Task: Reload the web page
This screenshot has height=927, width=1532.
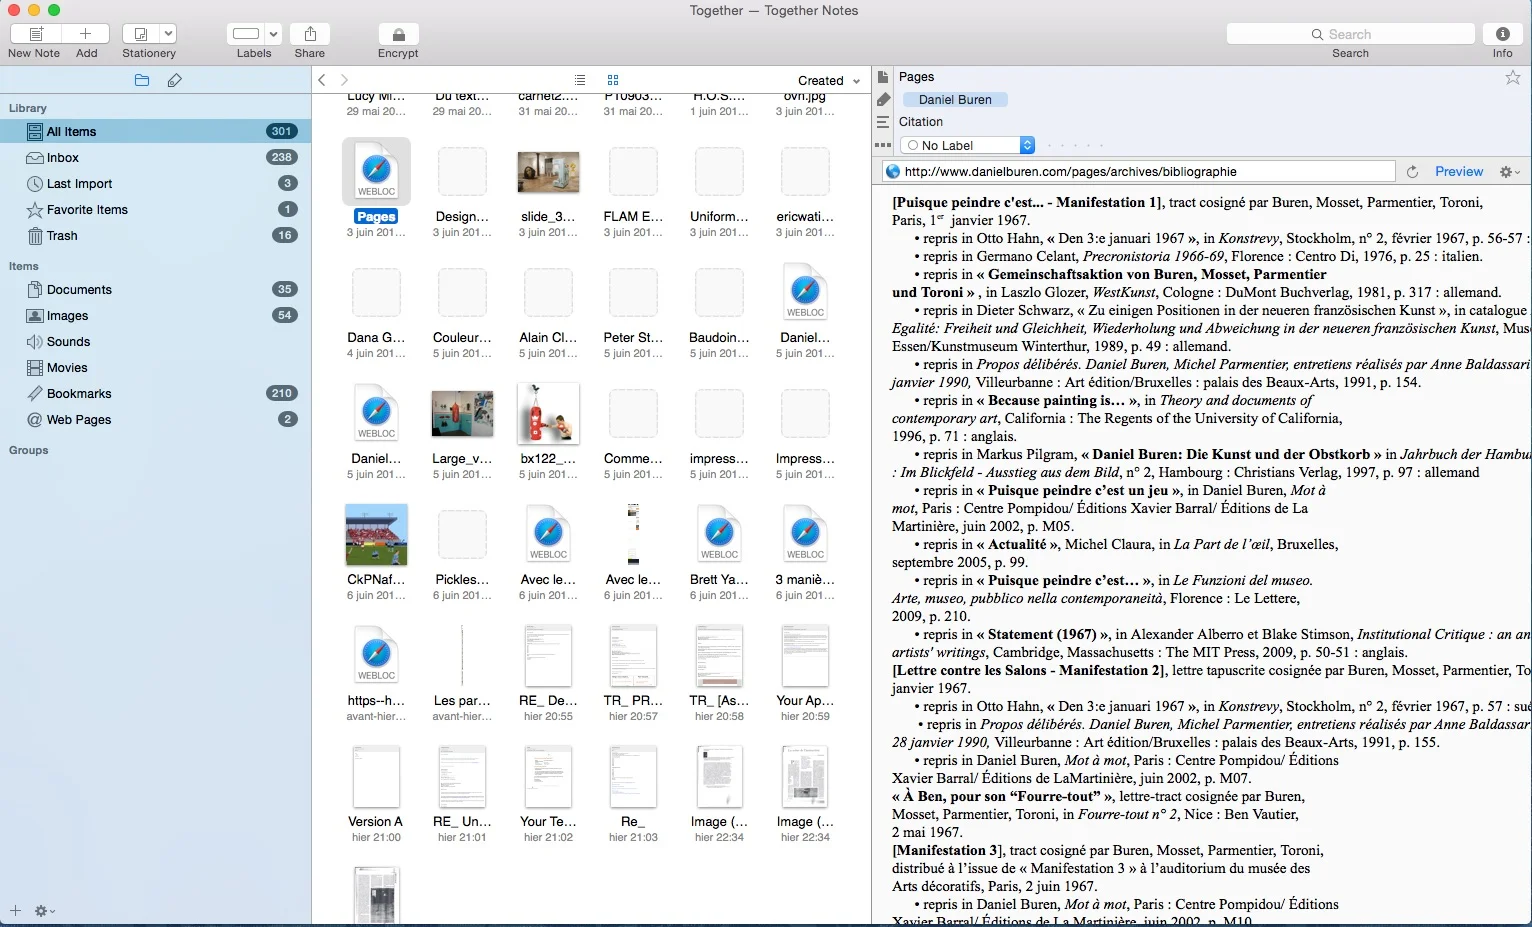Action: (x=1412, y=172)
